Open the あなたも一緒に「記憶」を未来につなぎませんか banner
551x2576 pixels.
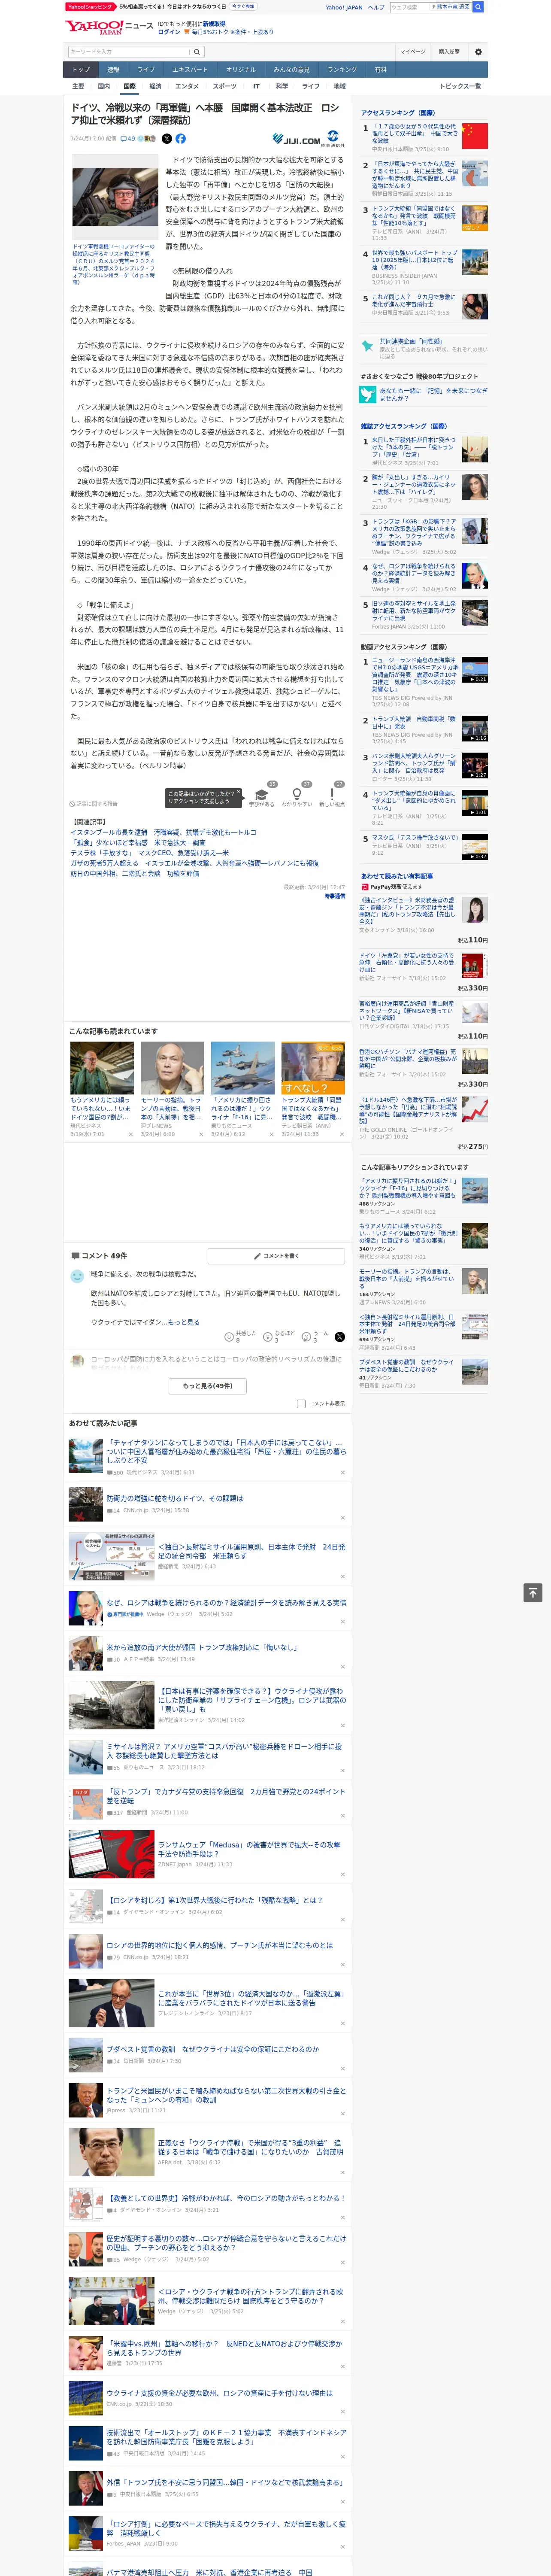click(x=424, y=395)
